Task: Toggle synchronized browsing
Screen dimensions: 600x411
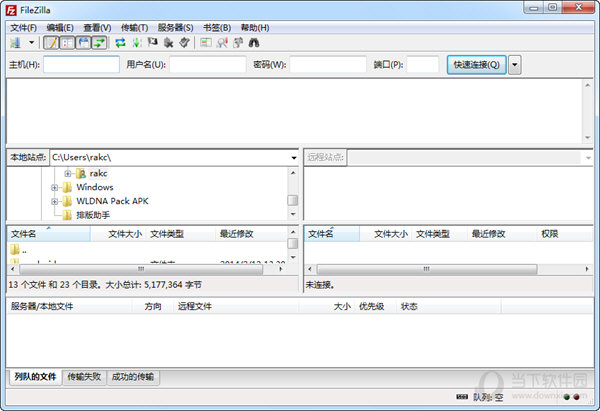Action: (238, 42)
